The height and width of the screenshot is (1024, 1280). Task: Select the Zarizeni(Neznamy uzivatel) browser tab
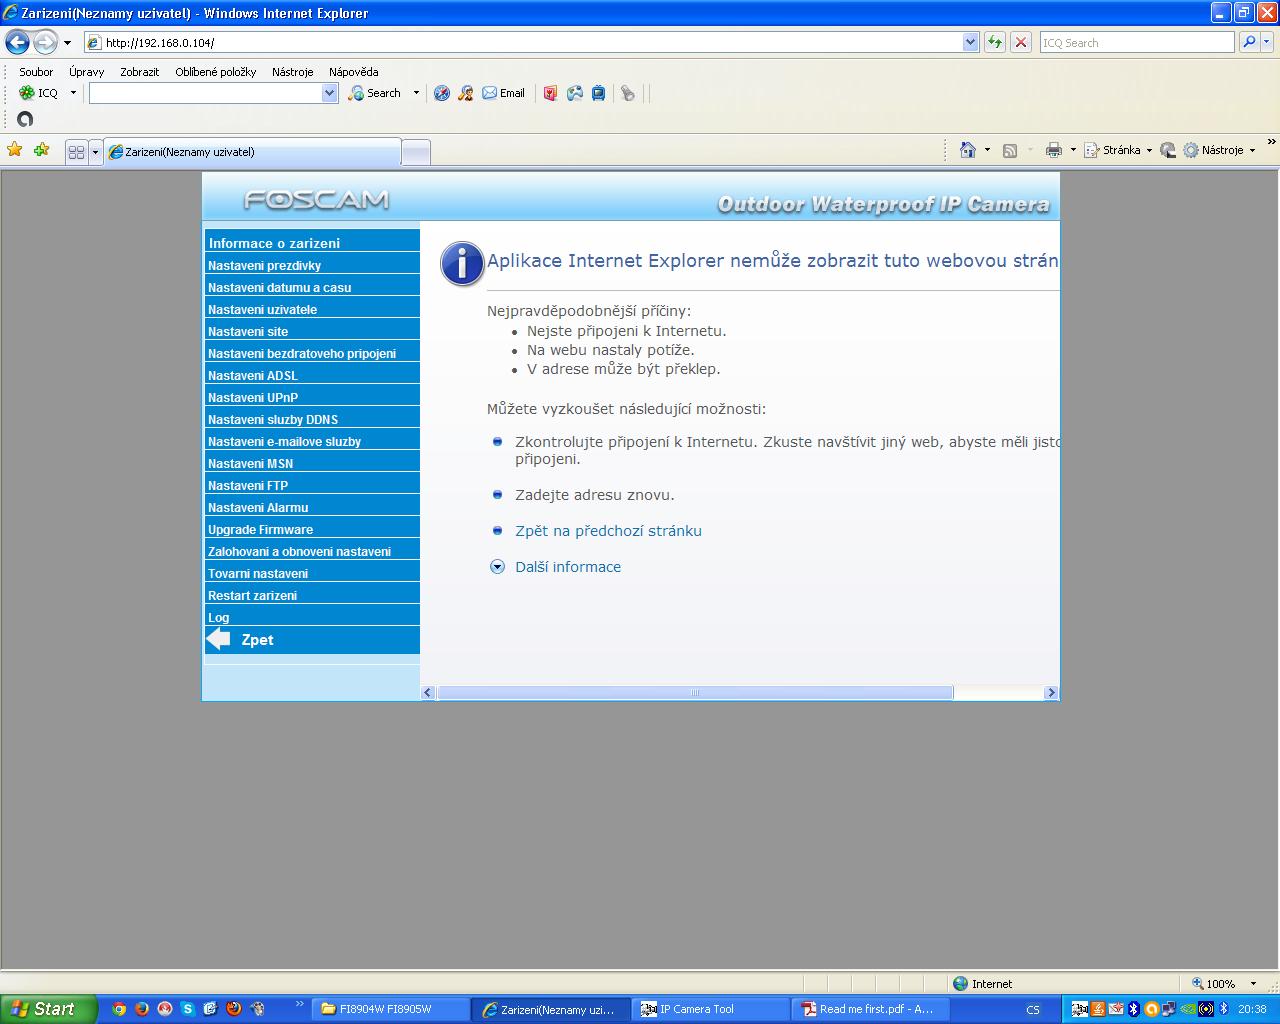(x=252, y=152)
